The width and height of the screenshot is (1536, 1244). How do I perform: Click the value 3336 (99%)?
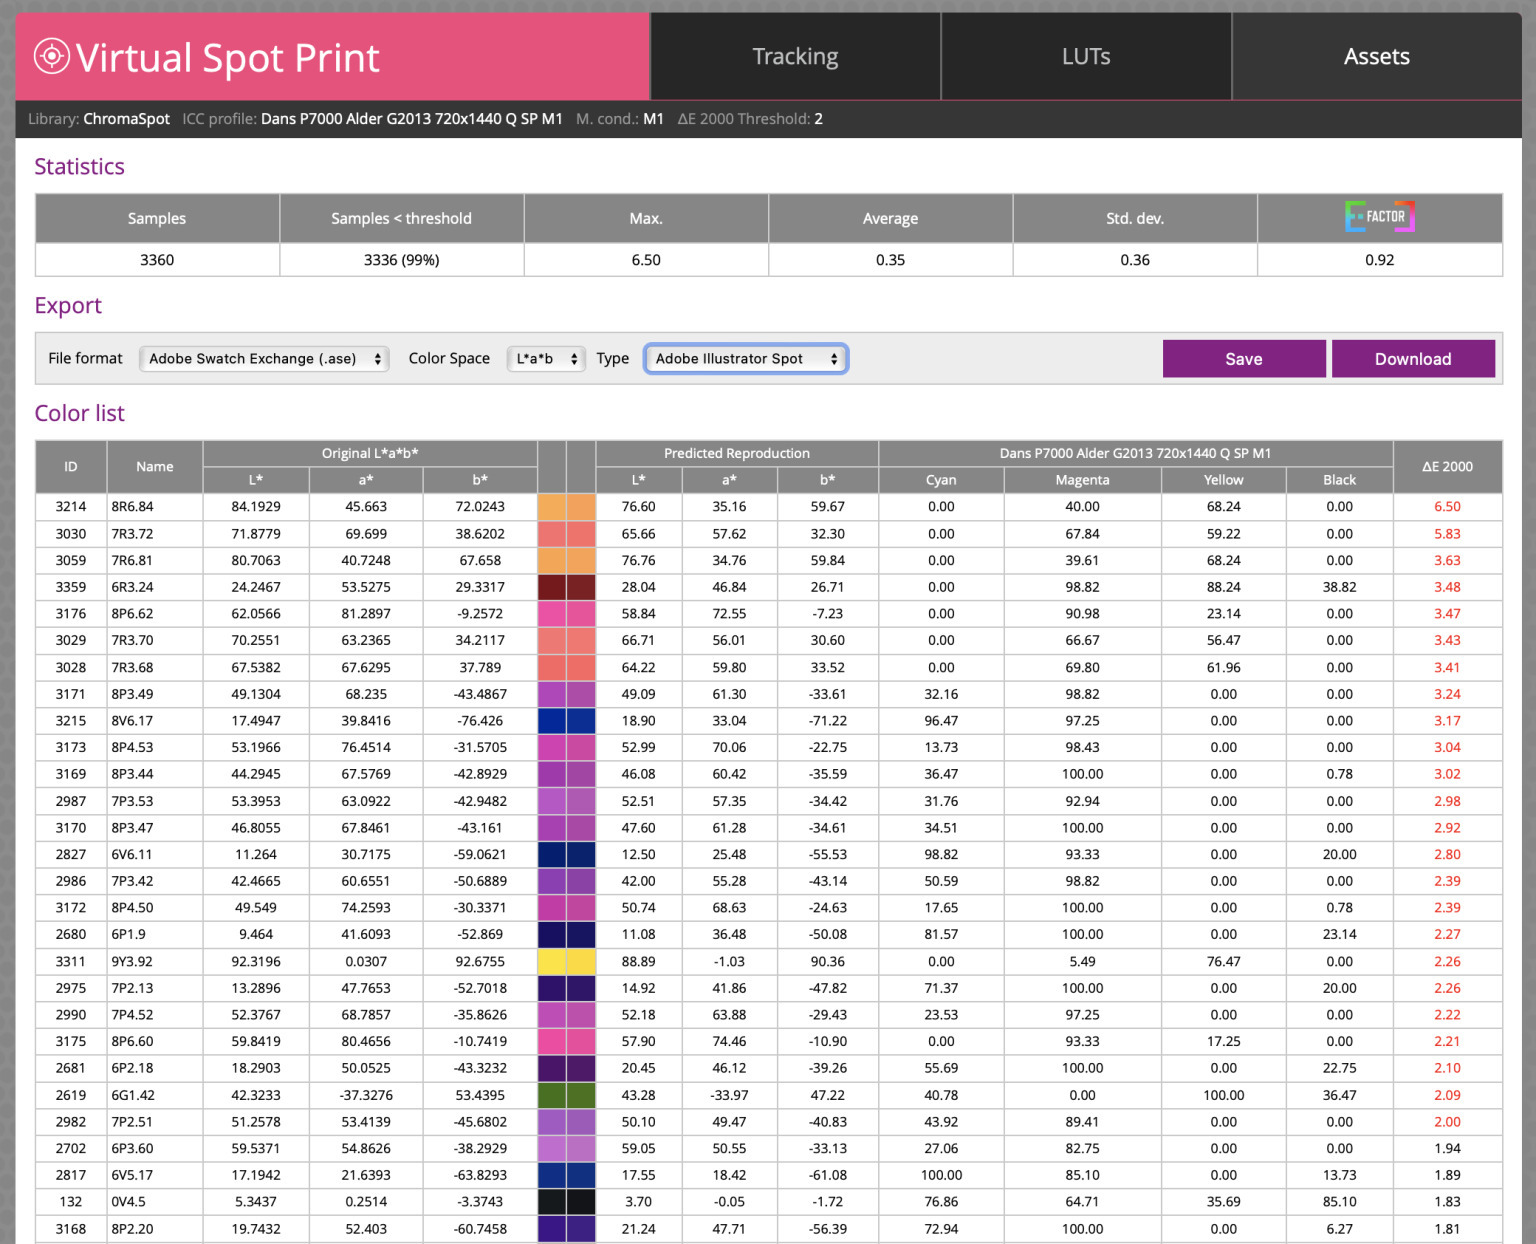coord(401,260)
